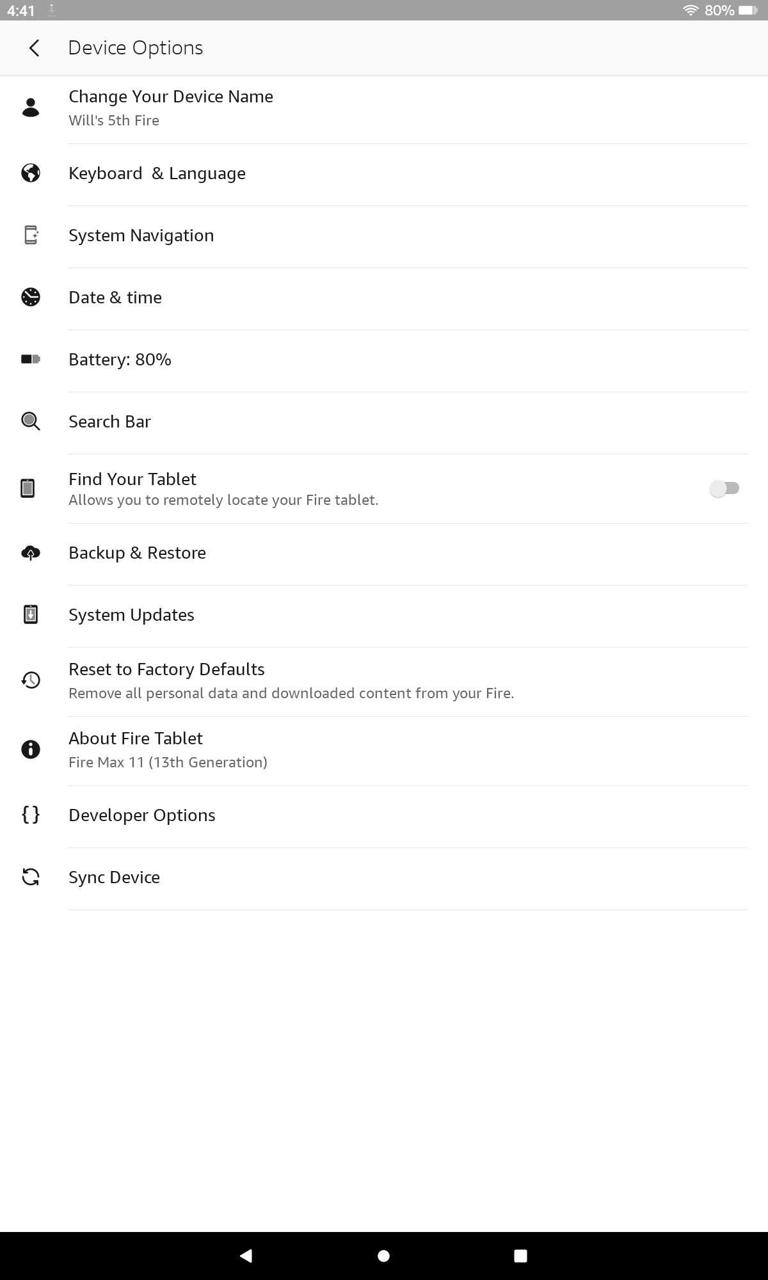Image resolution: width=768 pixels, height=1280 pixels.
Task: Click the magnifier icon next to Search Bar
Action: point(31,421)
